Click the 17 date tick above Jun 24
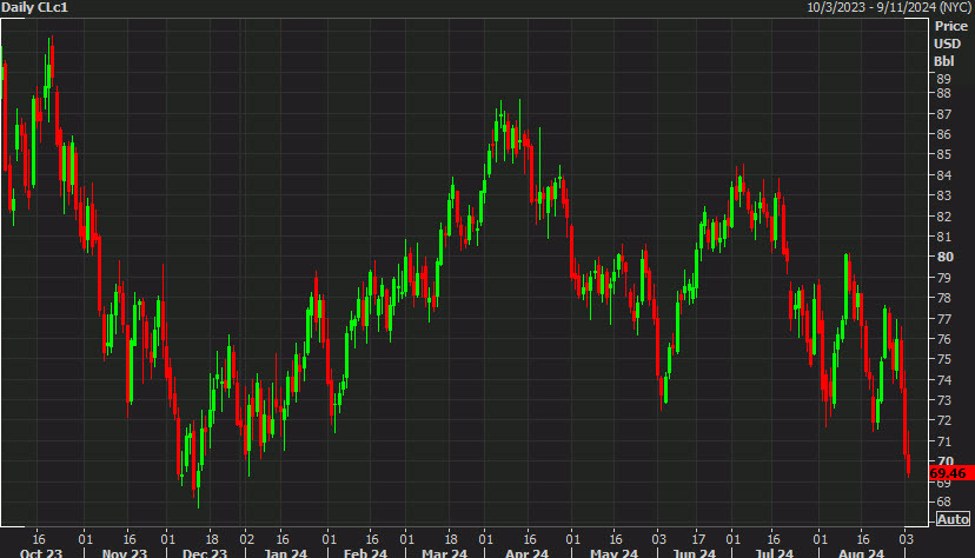975x558 pixels. (x=698, y=536)
